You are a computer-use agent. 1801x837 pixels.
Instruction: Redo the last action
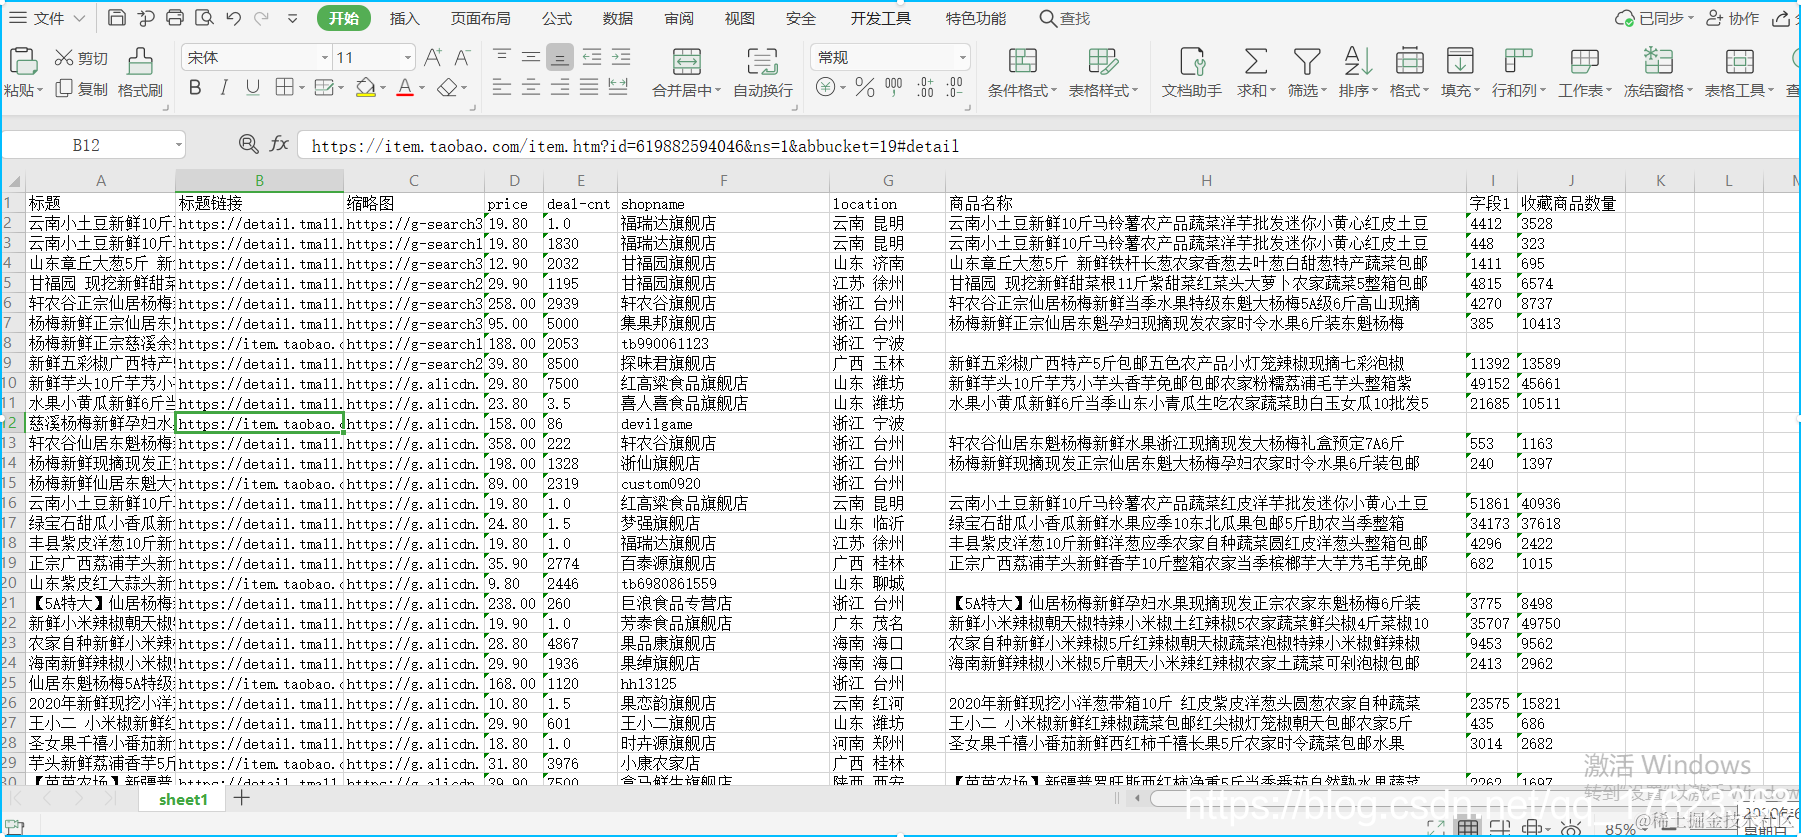pos(262,18)
